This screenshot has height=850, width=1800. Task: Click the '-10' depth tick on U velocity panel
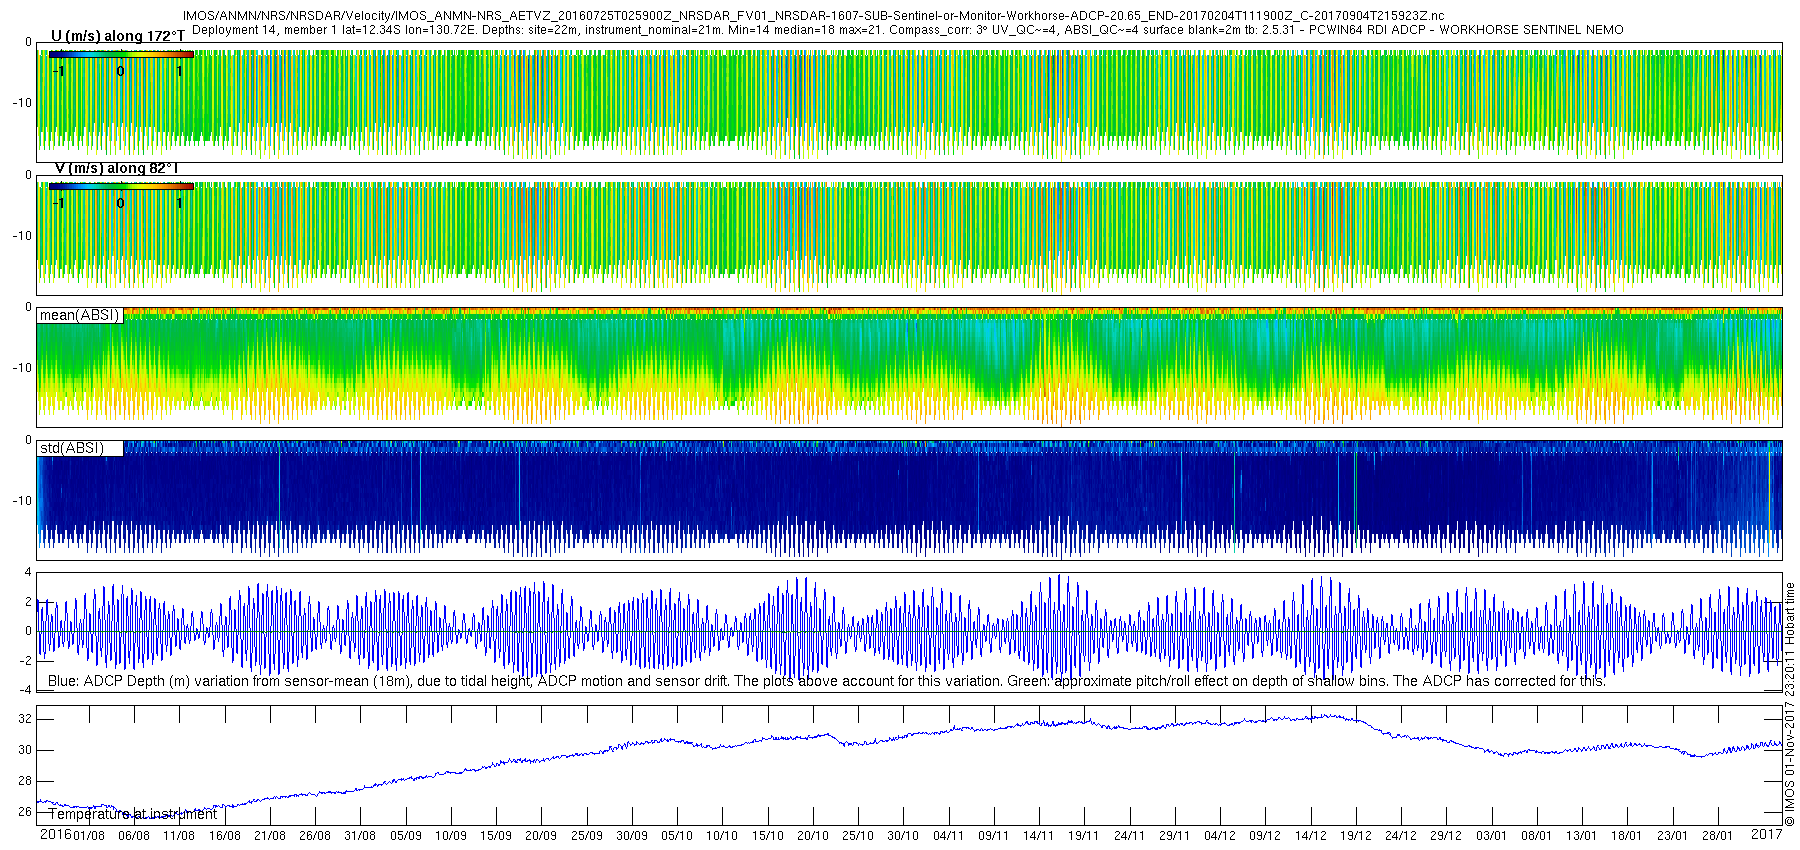(22, 103)
